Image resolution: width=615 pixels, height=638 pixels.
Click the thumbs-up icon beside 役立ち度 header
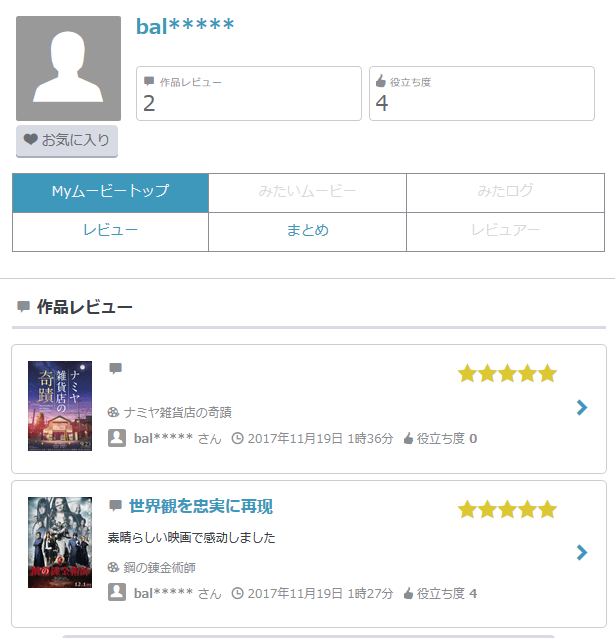[381, 81]
